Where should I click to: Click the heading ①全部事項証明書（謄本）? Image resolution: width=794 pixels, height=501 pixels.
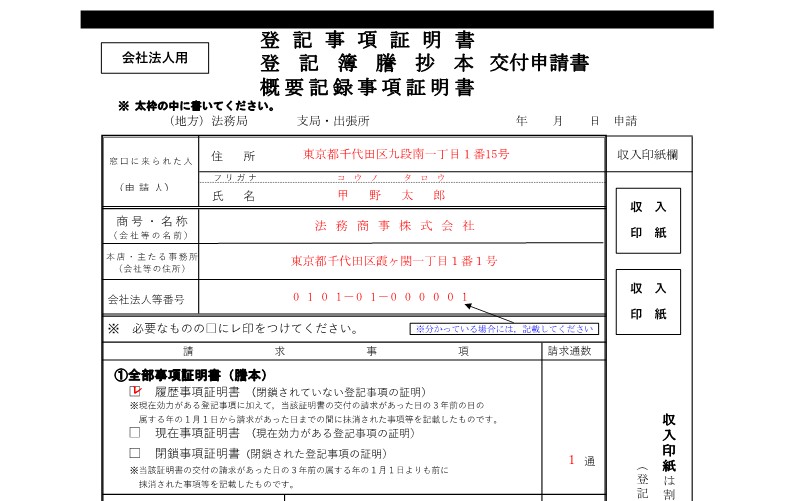(190, 375)
